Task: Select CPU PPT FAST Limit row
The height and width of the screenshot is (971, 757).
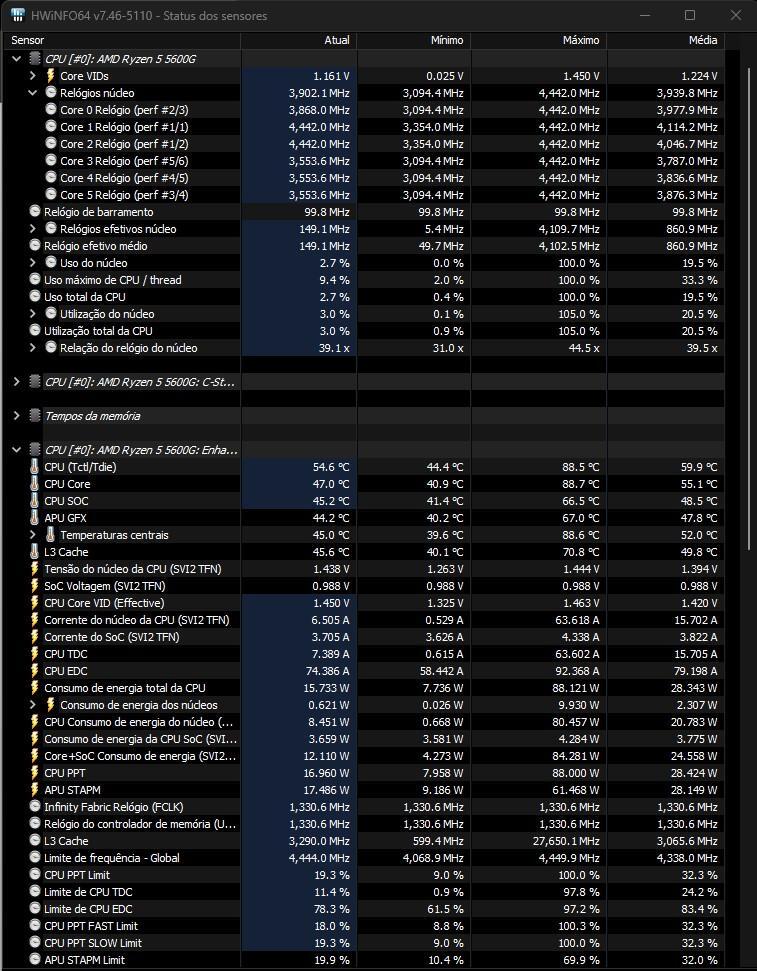Action: [x=364, y=926]
